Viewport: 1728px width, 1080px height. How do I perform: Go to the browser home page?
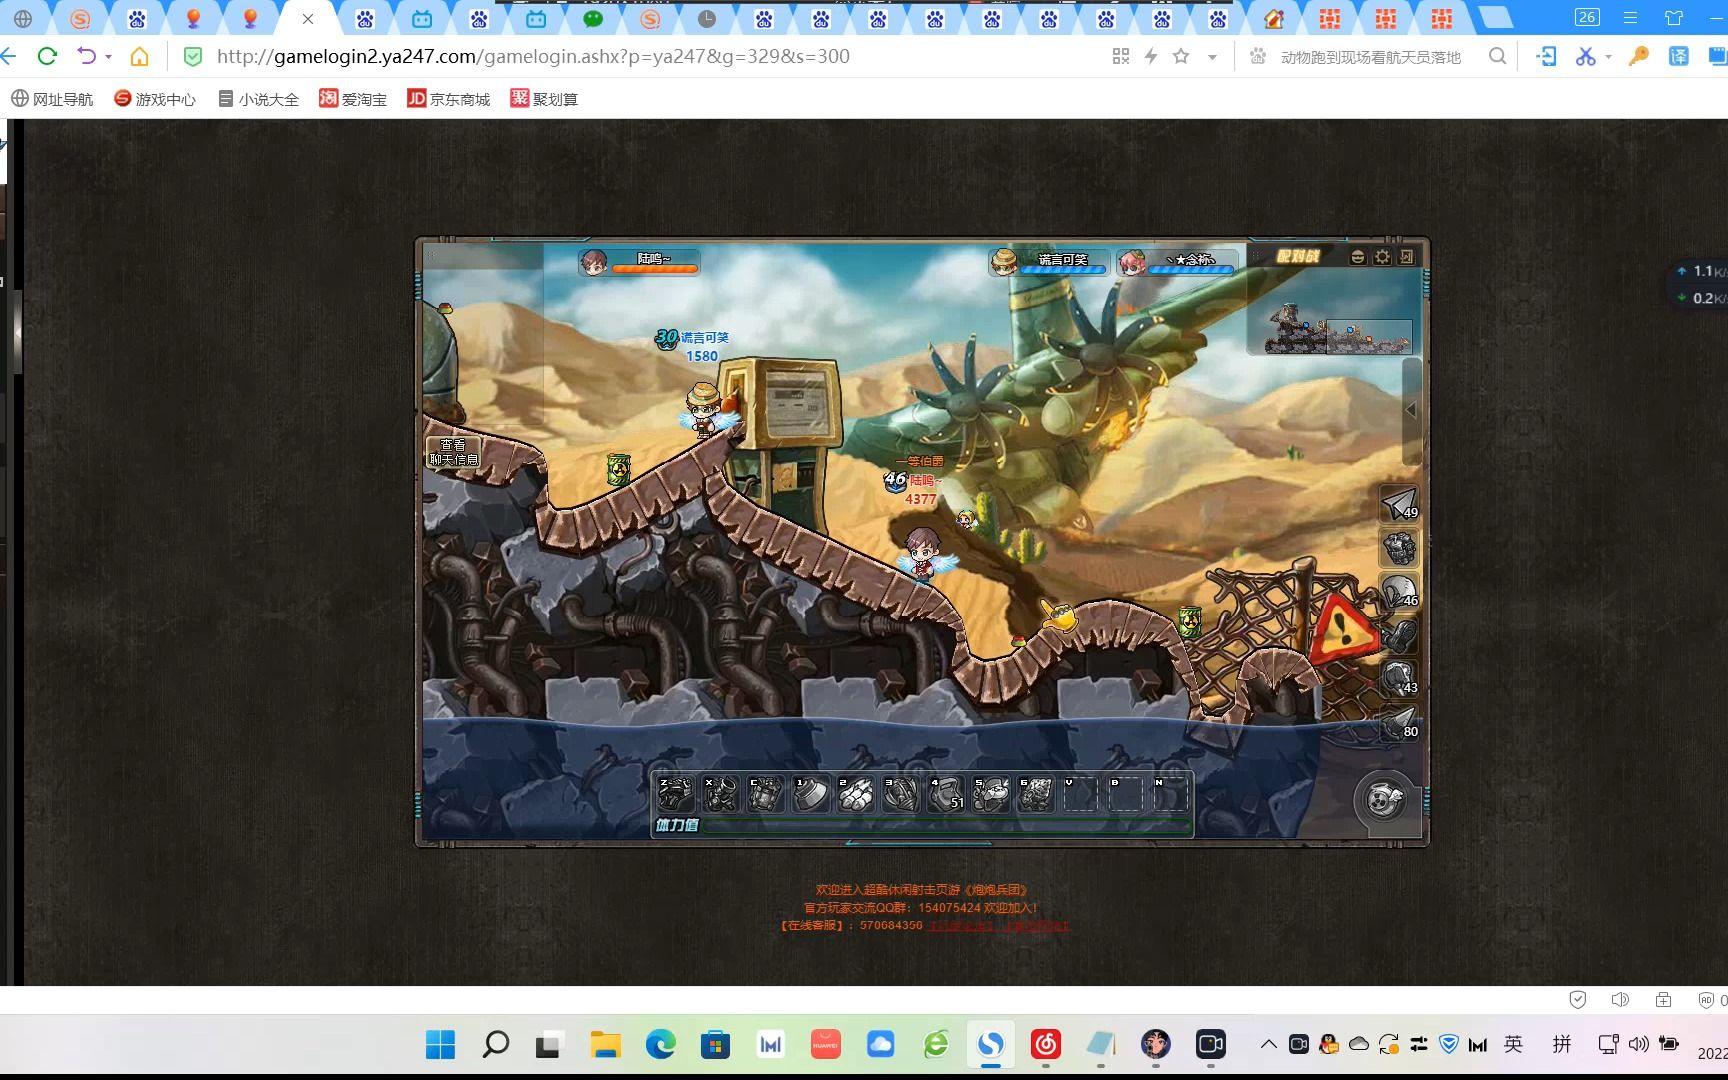[140, 56]
